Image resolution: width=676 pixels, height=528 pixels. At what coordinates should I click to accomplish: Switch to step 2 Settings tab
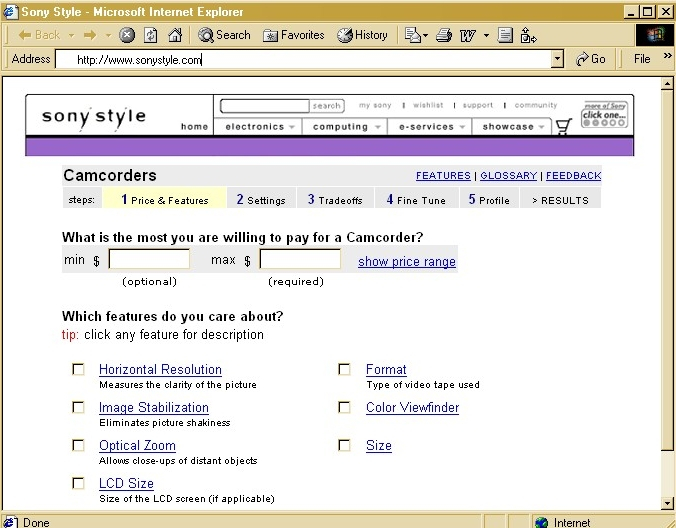pyautogui.click(x=261, y=200)
